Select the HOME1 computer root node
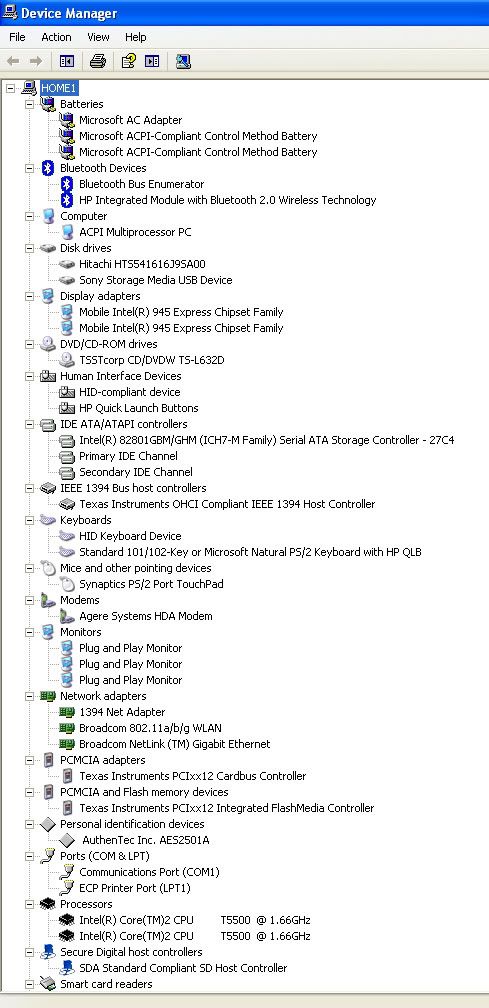This screenshot has height=1008, width=489. point(59,87)
